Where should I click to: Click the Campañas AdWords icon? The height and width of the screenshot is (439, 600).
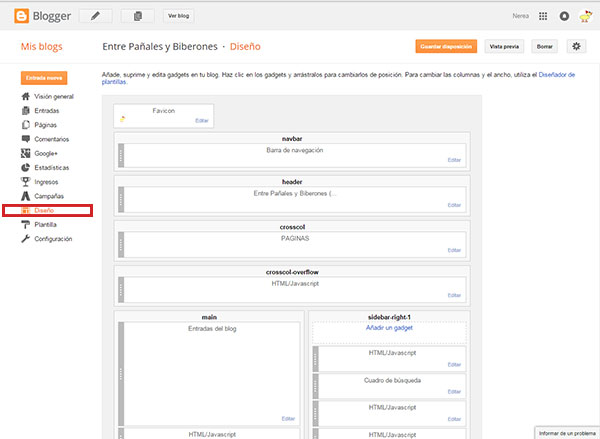coord(26,196)
